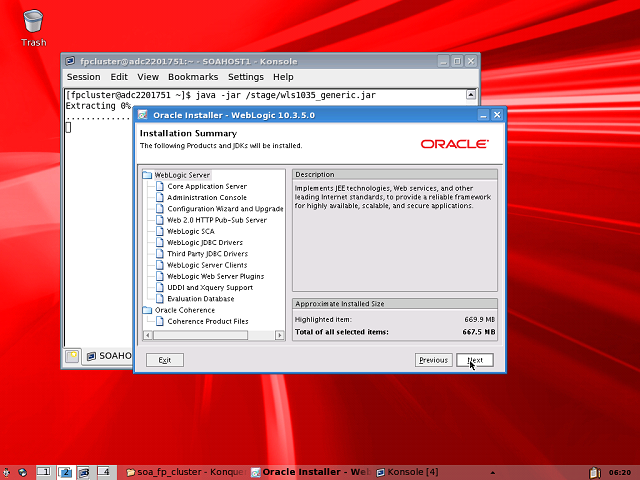640x480 pixels.
Task: Switch to virtual desktop 4
Action: click(104, 472)
